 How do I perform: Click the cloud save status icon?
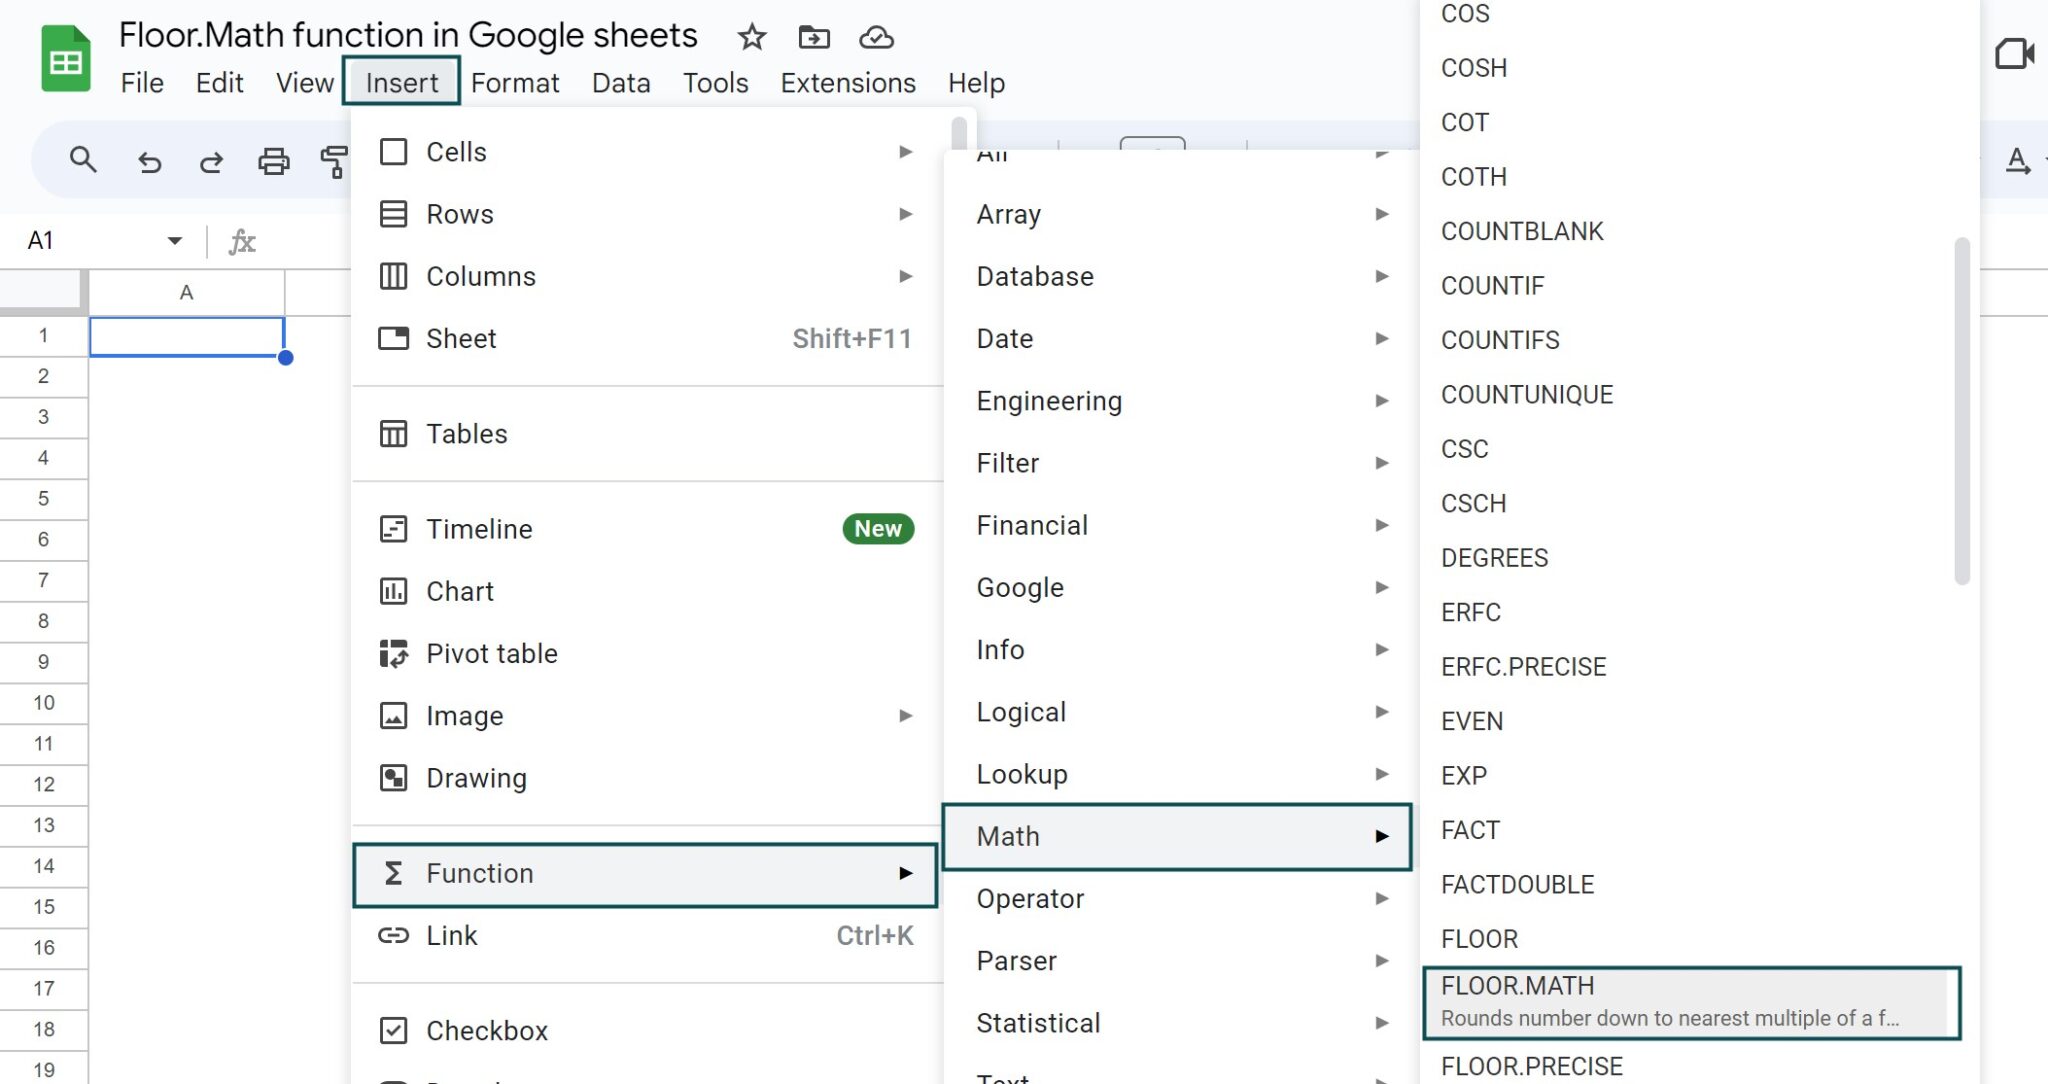click(x=875, y=37)
